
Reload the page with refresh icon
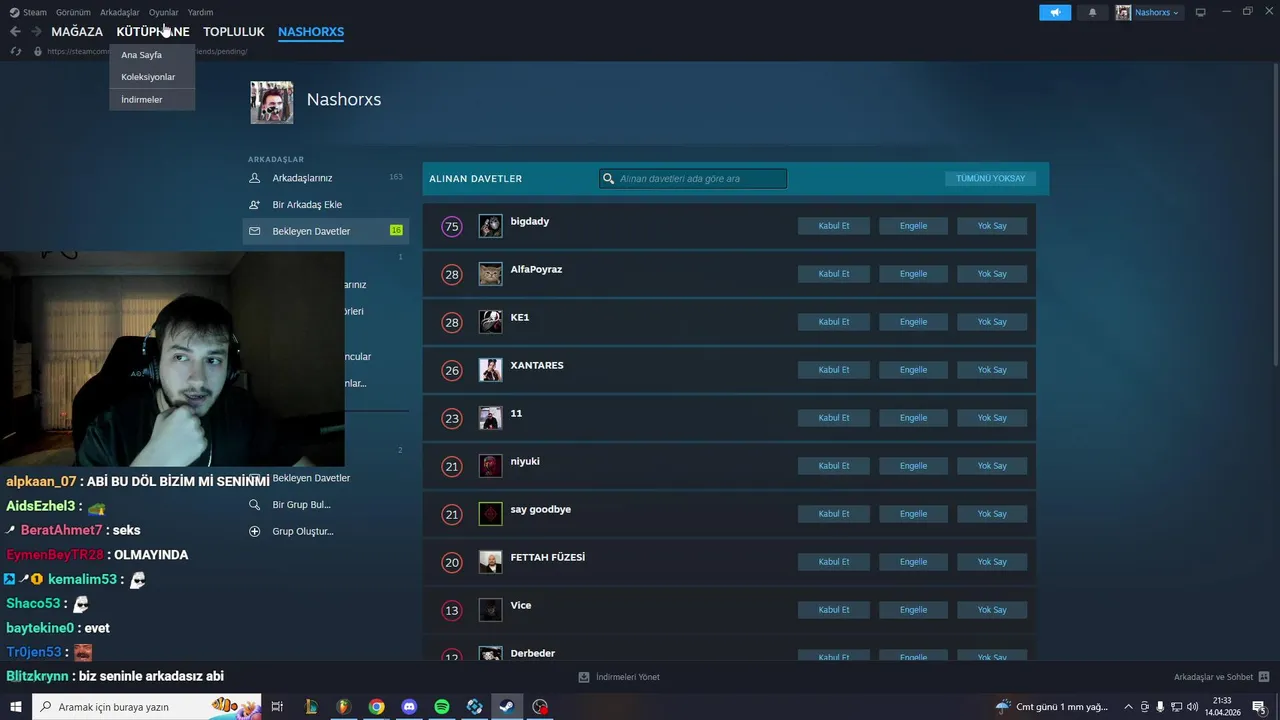[15, 51]
